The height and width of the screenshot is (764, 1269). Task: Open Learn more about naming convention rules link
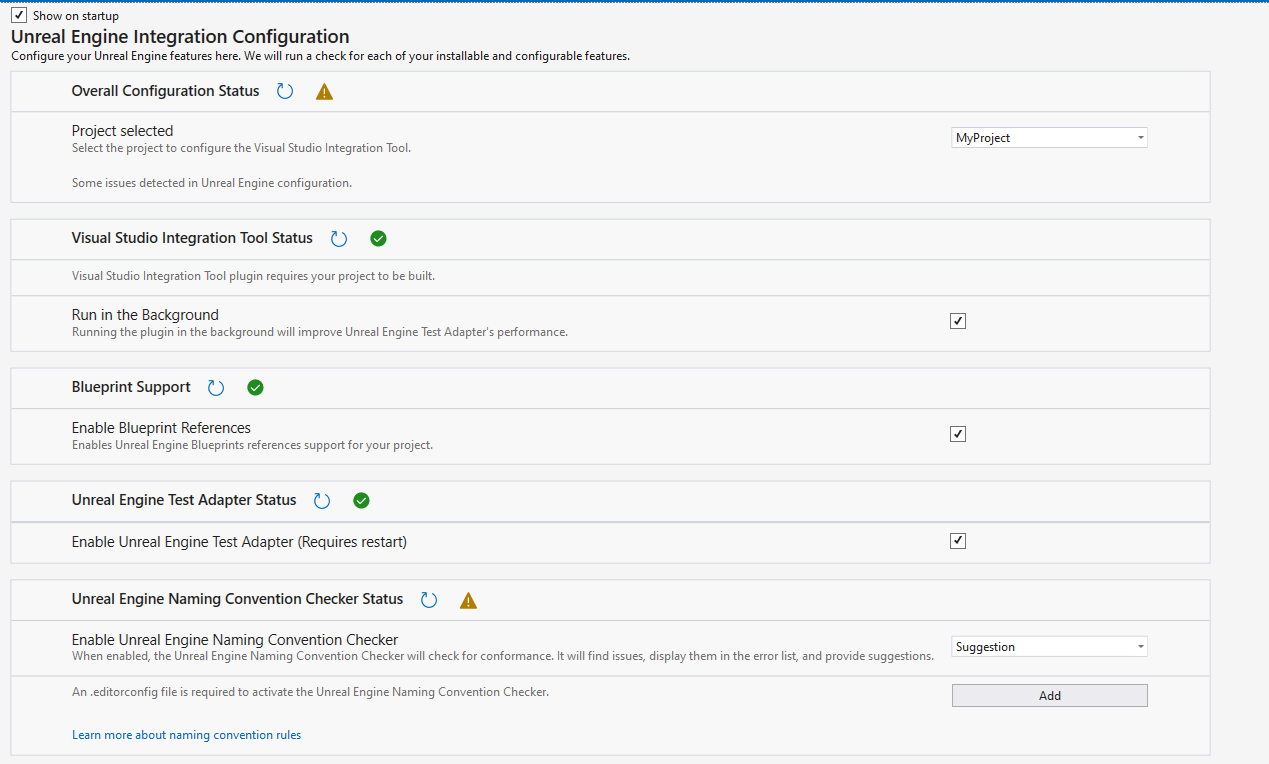[186, 735]
